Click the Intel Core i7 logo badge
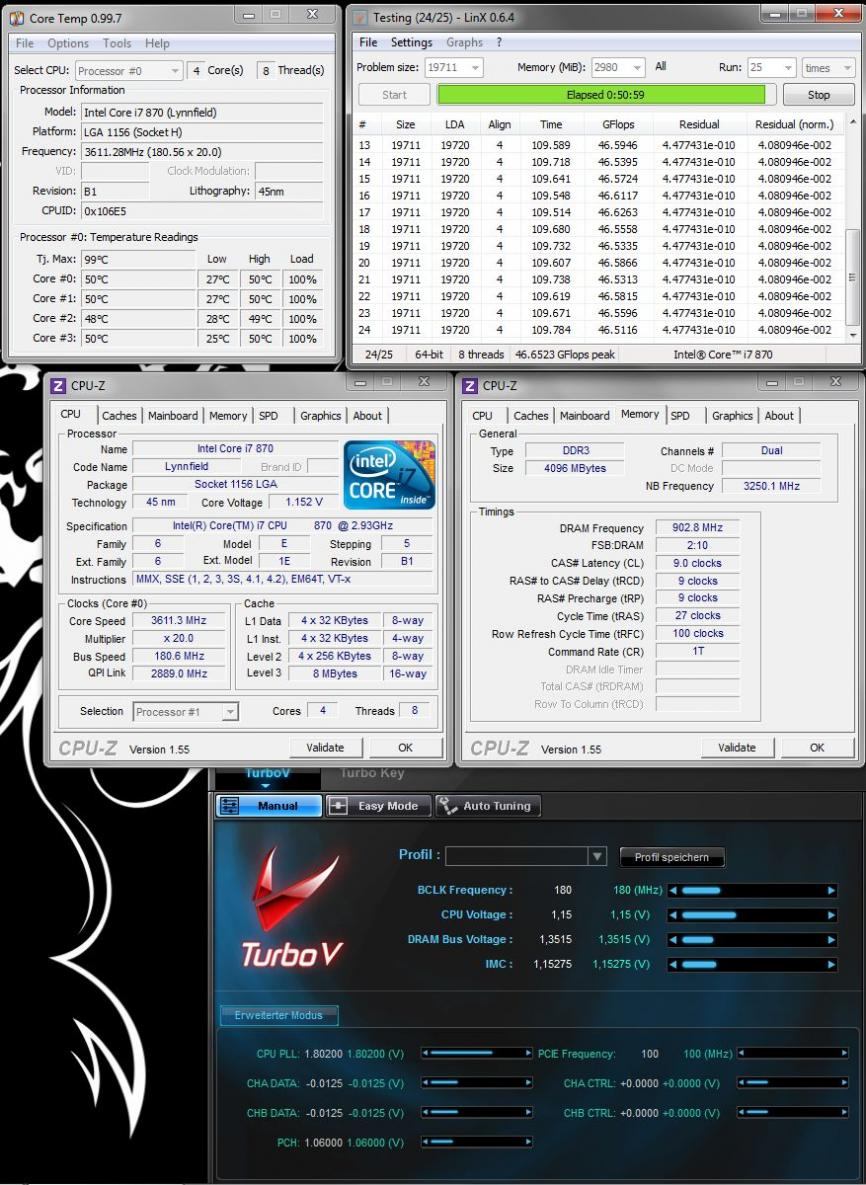 [x=388, y=475]
